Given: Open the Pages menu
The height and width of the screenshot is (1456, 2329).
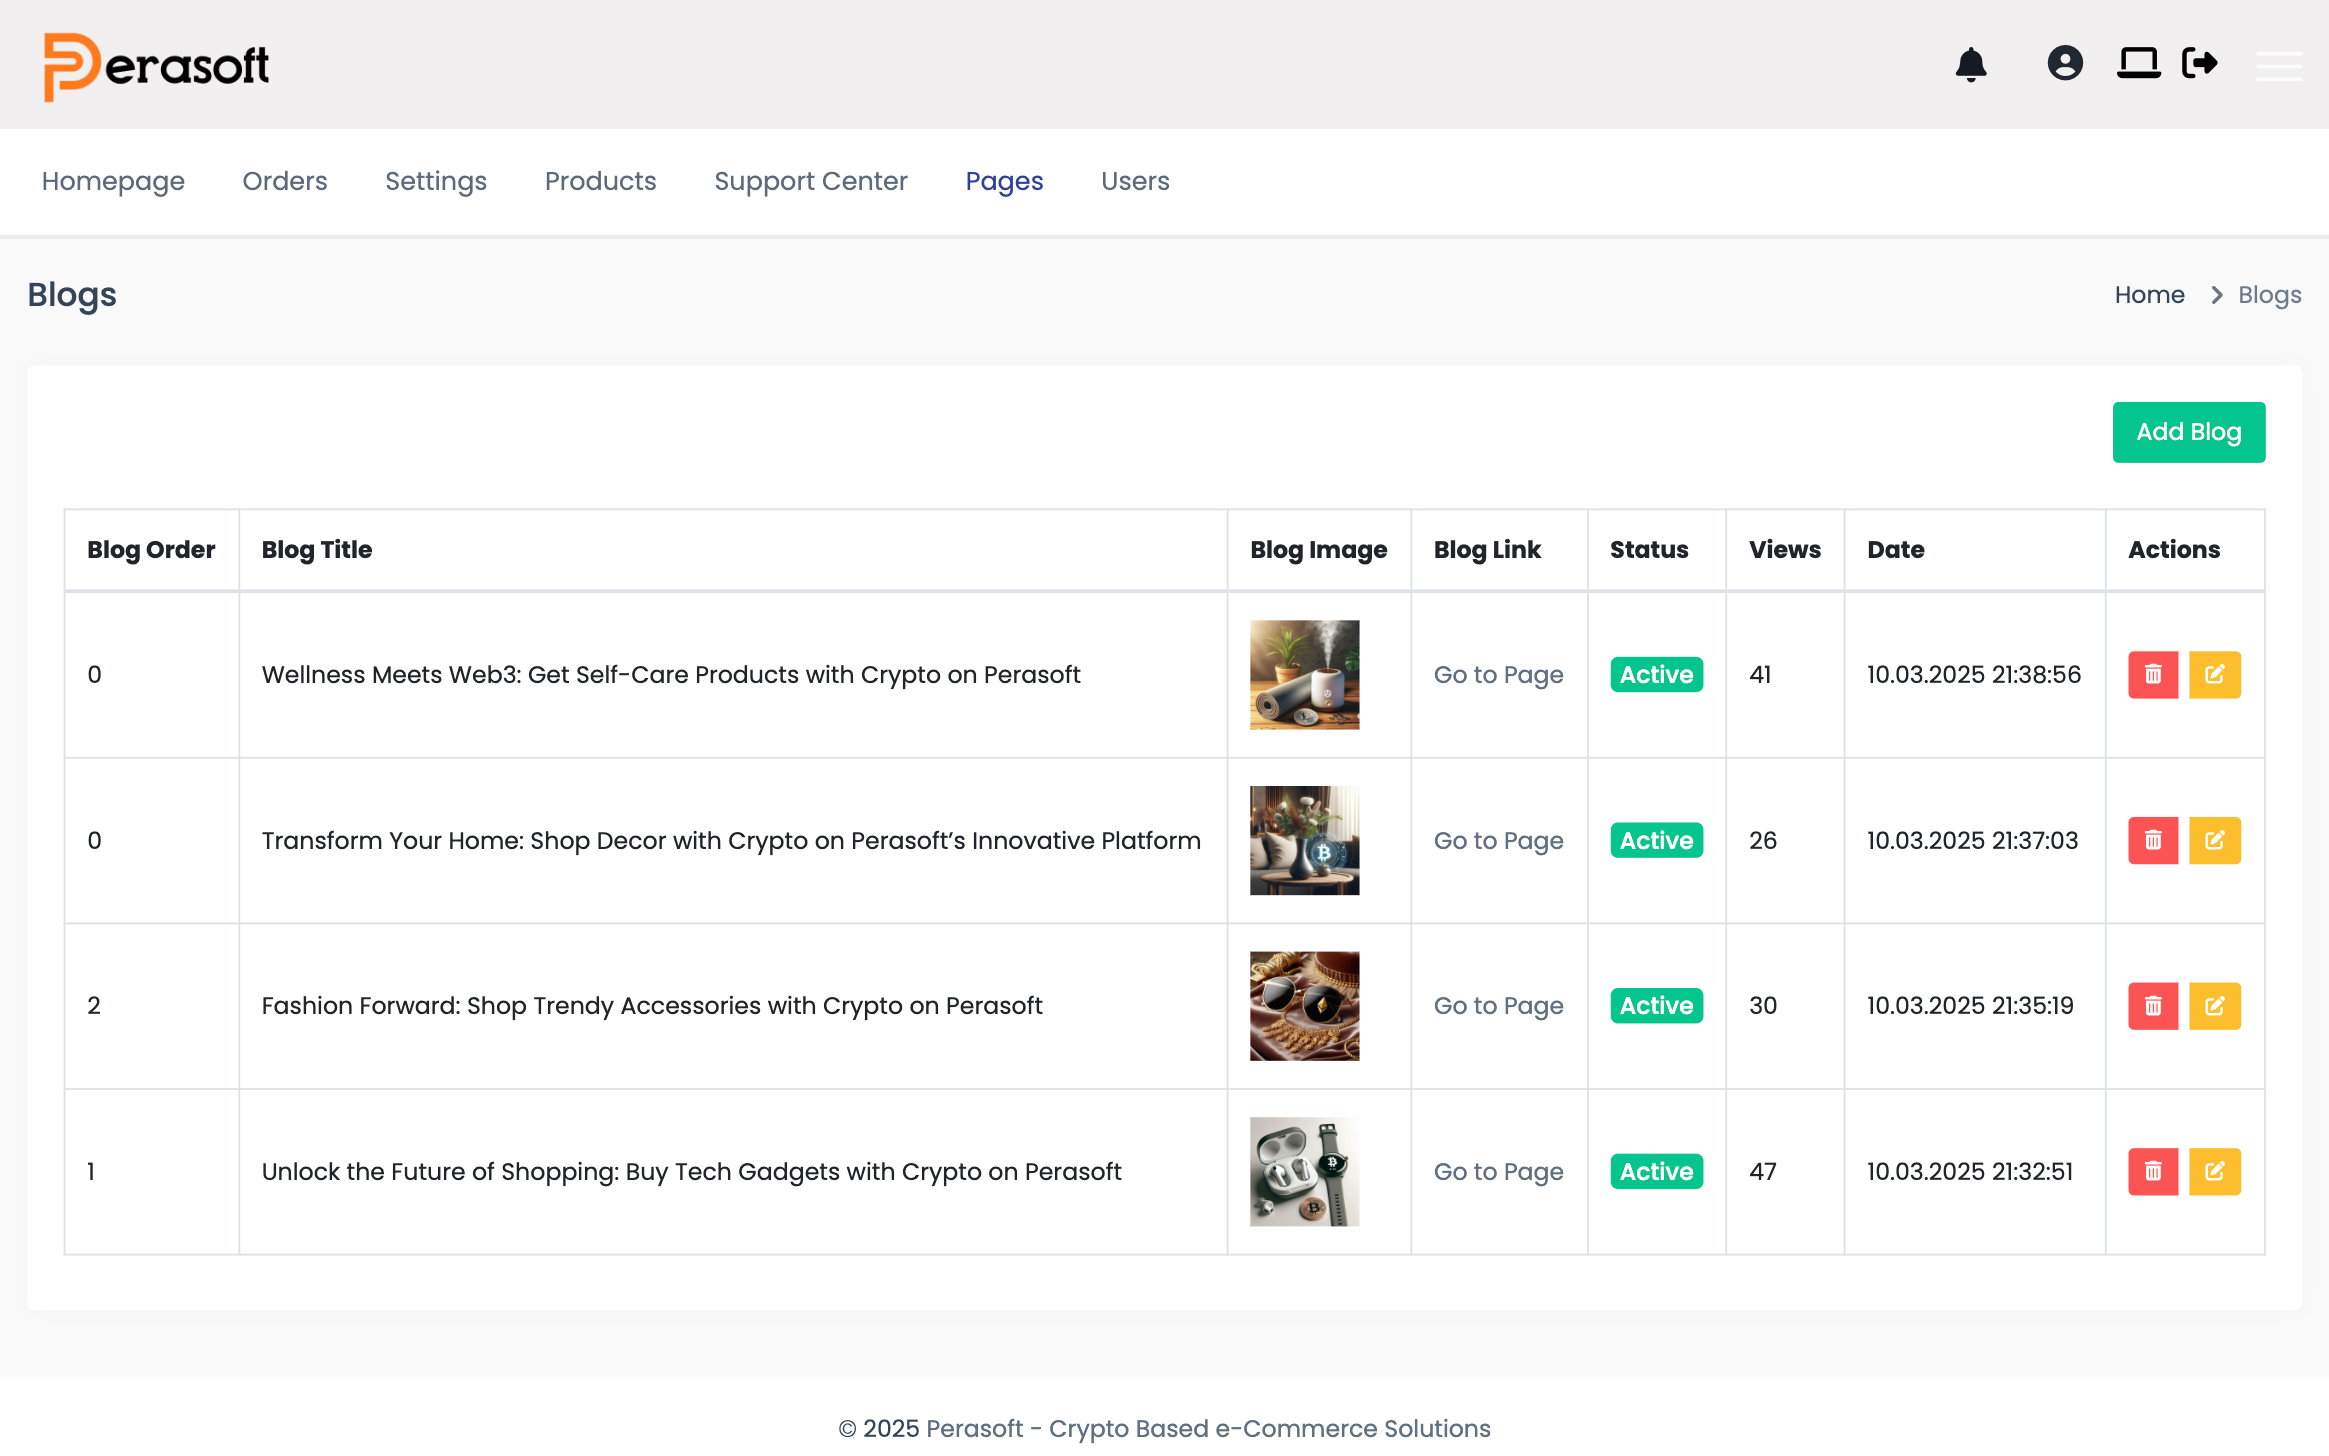Looking at the screenshot, I should 1004,181.
